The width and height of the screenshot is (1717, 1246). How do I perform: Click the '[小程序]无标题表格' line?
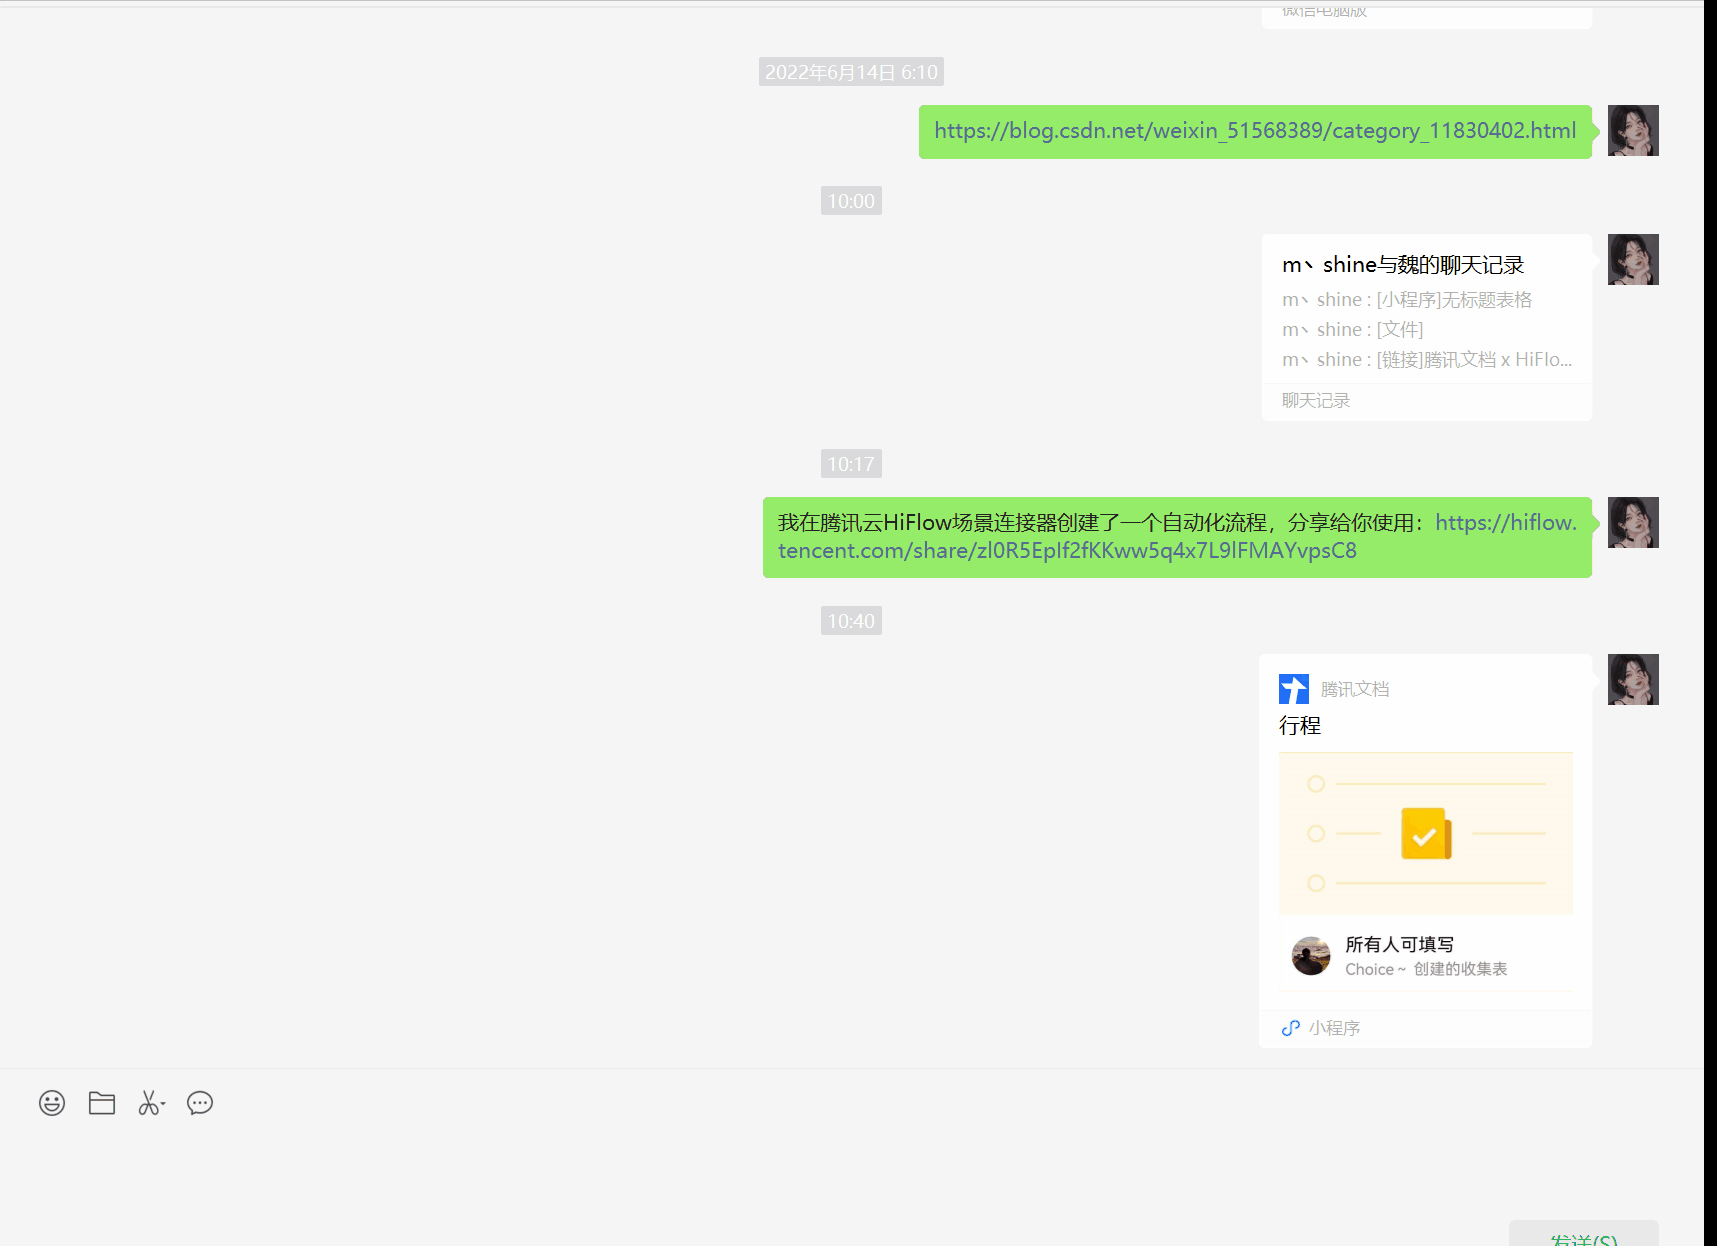tap(1407, 300)
